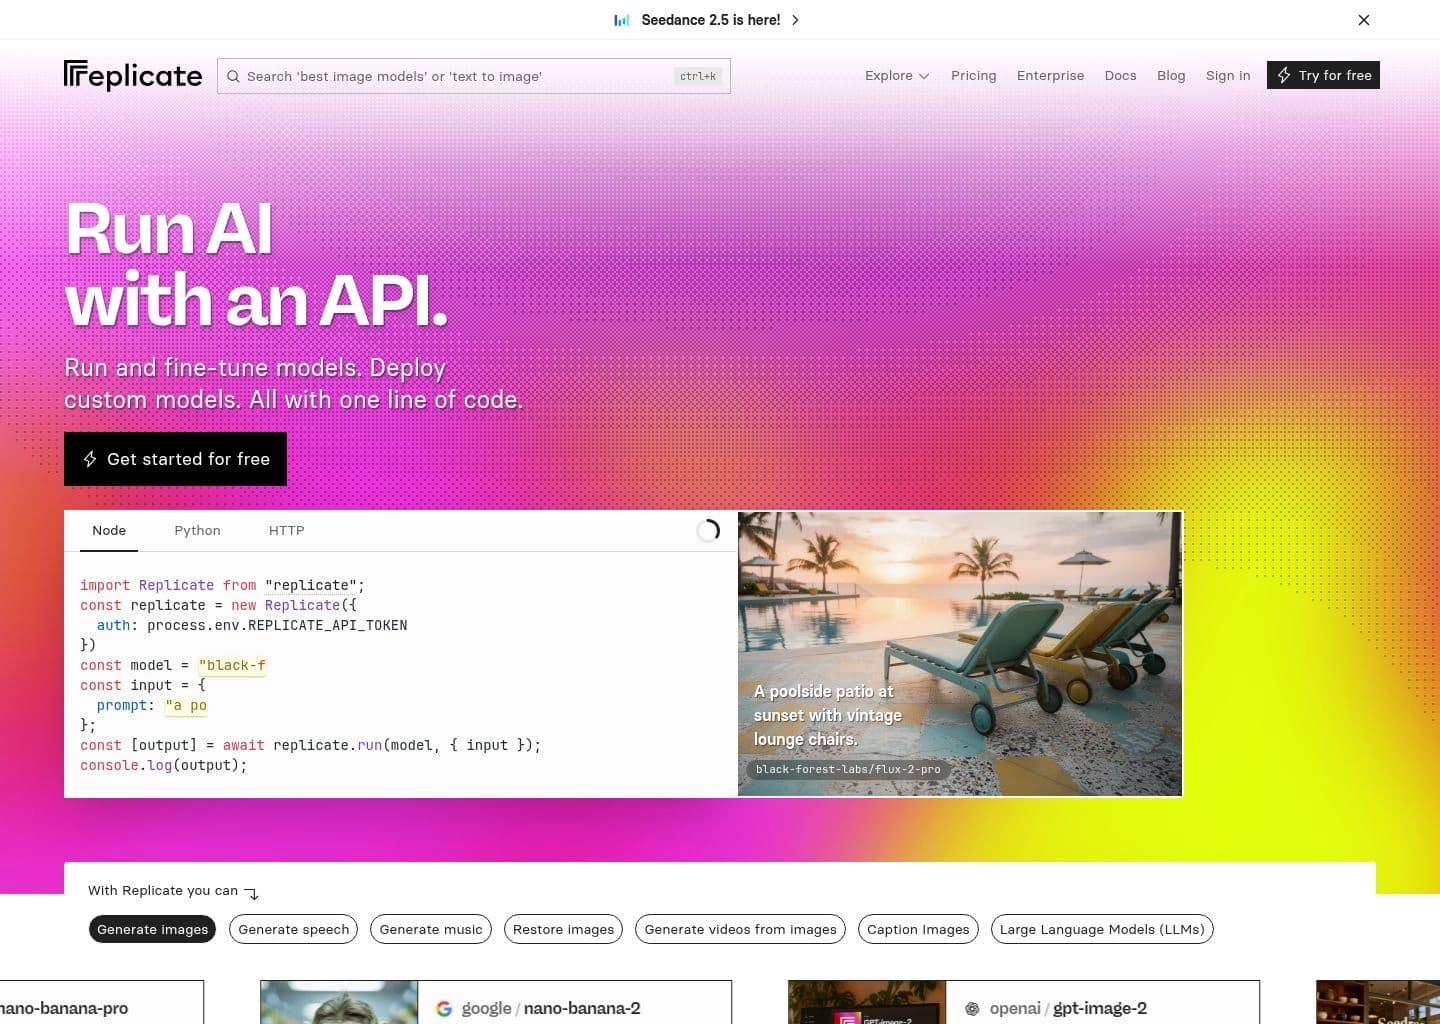
Task: Select Generate videos from images pill
Action: [x=741, y=929]
